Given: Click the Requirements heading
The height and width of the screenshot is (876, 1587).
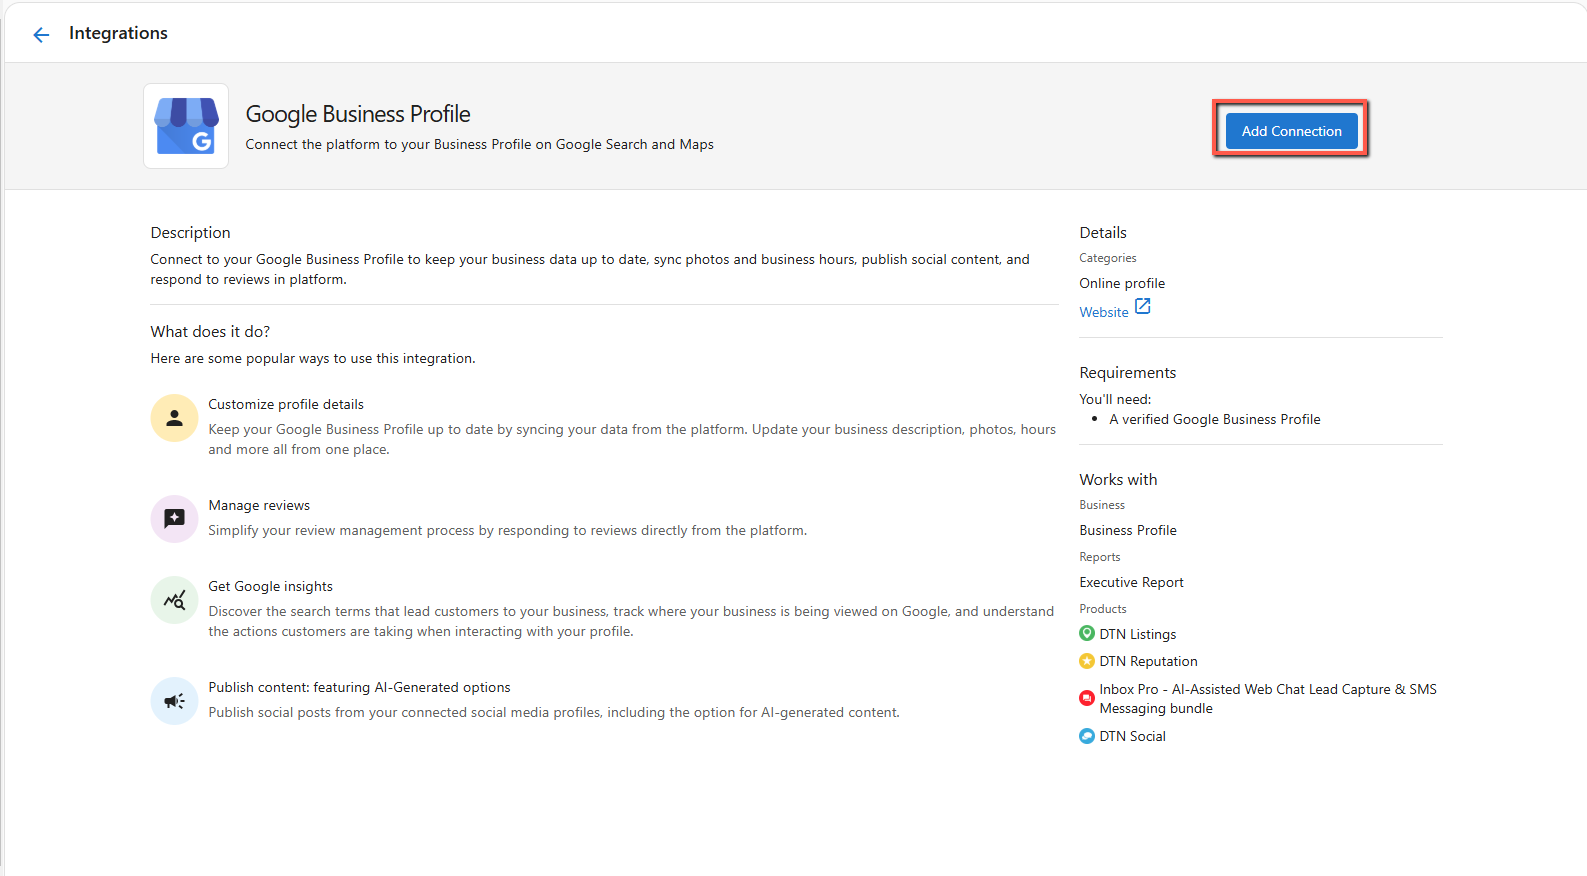Looking at the screenshot, I should (x=1127, y=372).
